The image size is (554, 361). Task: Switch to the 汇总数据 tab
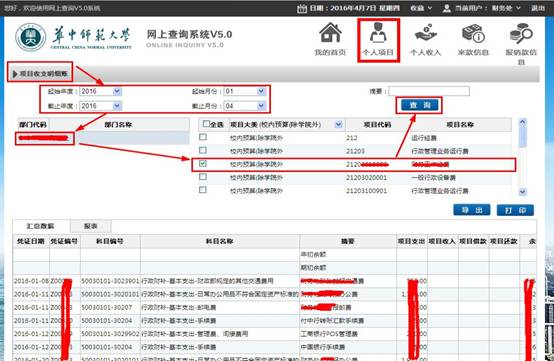click(41, 226)
